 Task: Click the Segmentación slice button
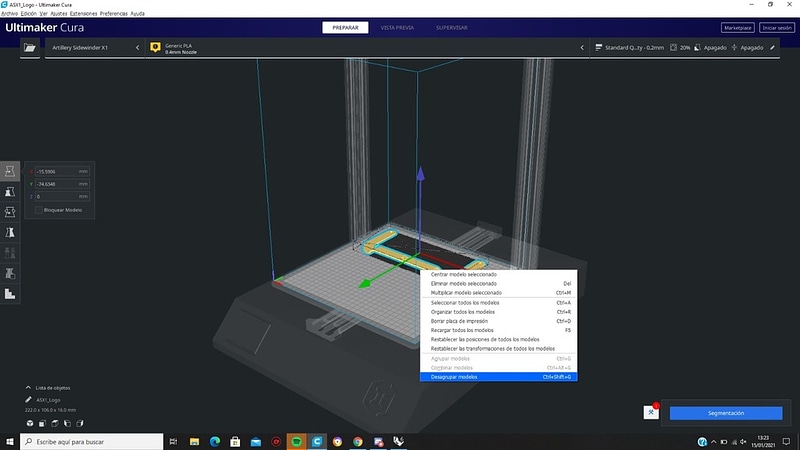click(x=726, y=413)
